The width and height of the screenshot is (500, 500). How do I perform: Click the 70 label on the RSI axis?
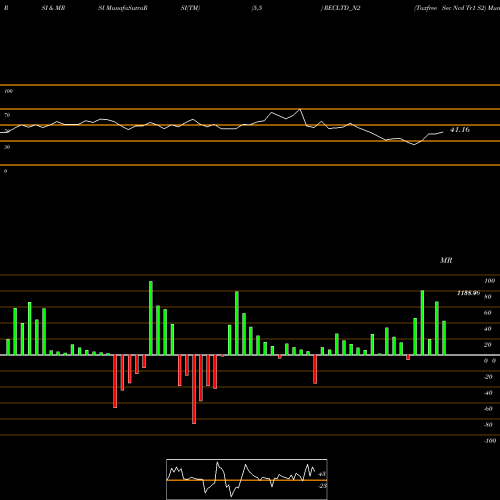(7, 115)
